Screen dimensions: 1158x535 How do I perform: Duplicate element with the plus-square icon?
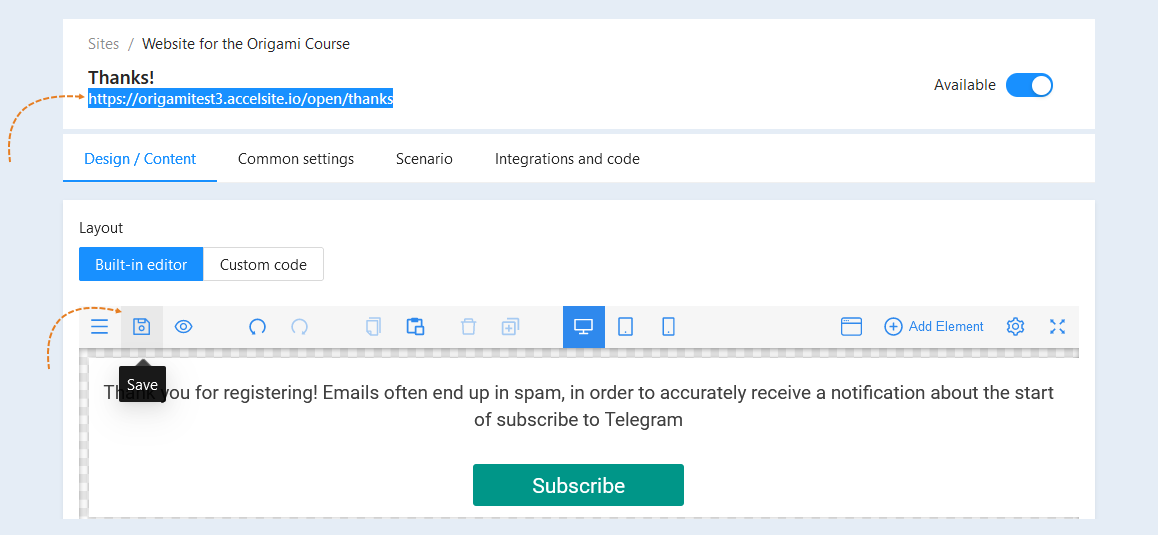pyautogui.click(x=510, y=327)
